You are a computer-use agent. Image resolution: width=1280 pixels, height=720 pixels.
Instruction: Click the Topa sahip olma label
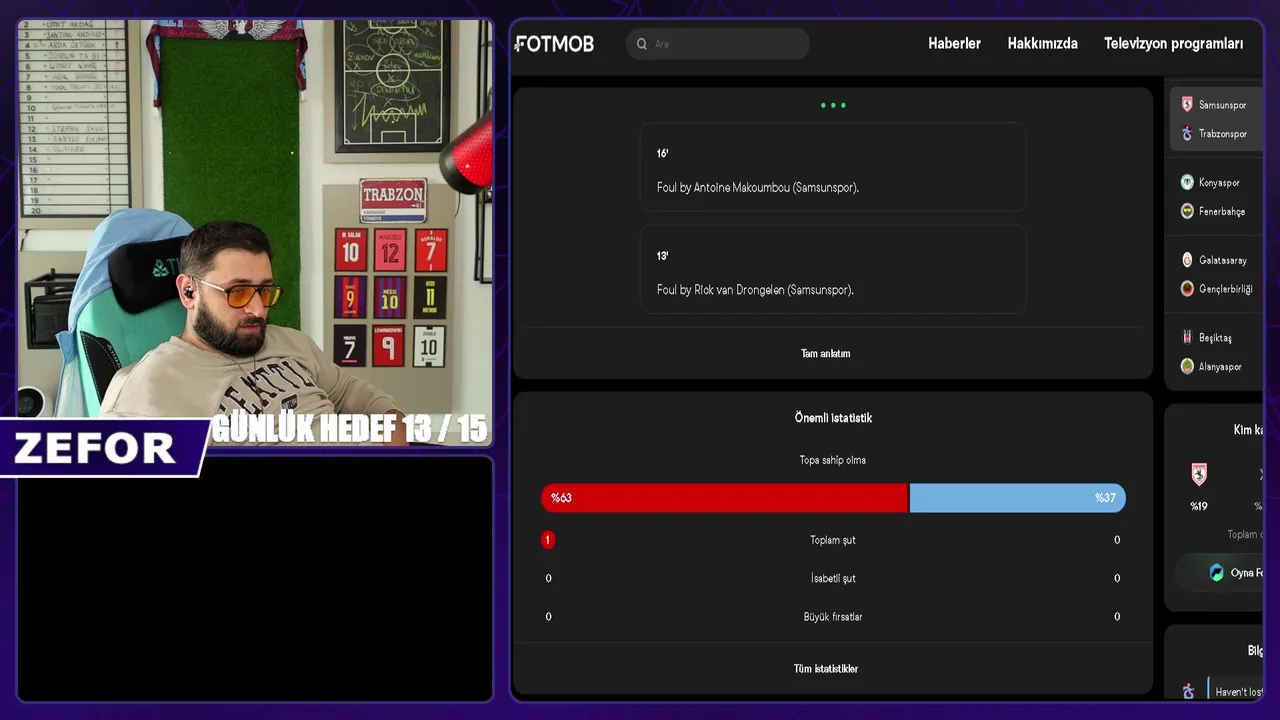pos(832,460)
